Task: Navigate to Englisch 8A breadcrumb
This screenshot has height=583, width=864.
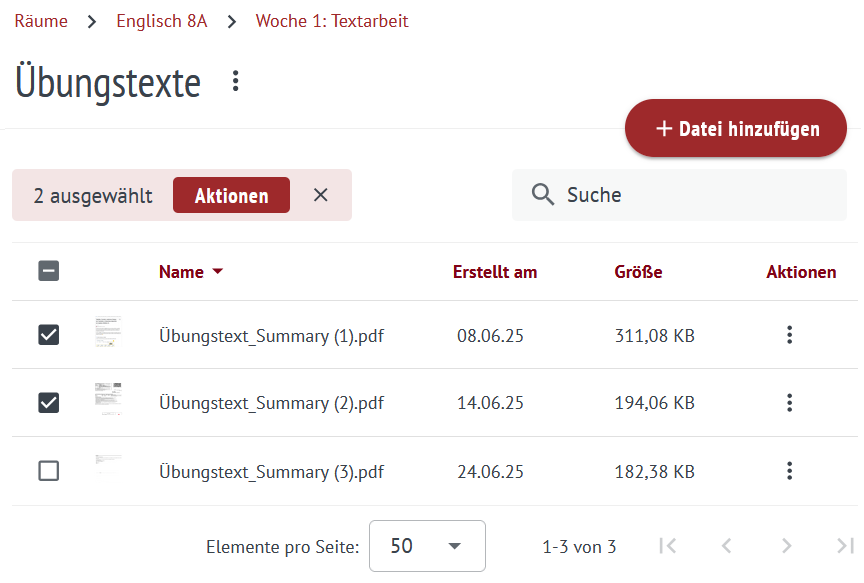Action: coord(162,21)
